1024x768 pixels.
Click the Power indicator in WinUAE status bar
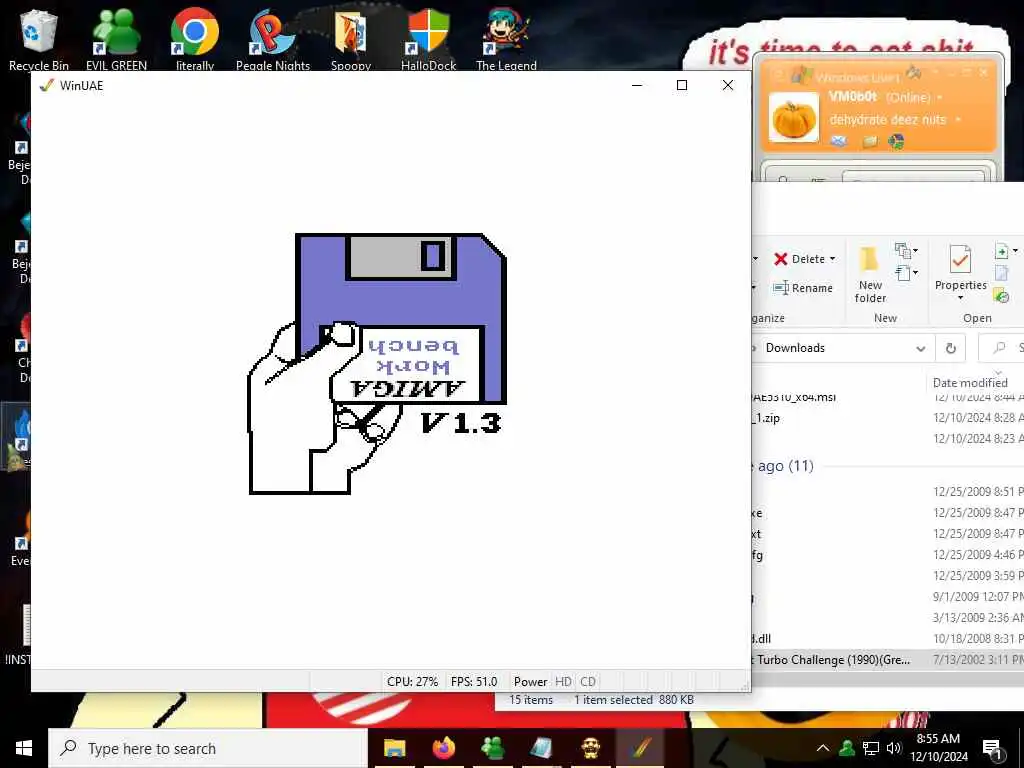(530, 682)
